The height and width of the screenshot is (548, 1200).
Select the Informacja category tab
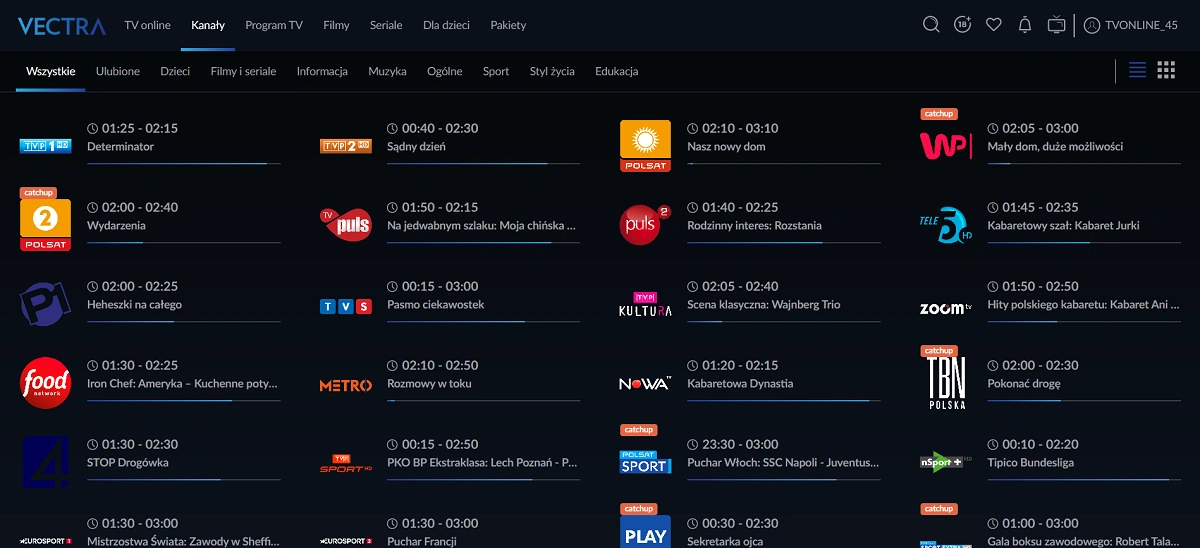[322, 71]
